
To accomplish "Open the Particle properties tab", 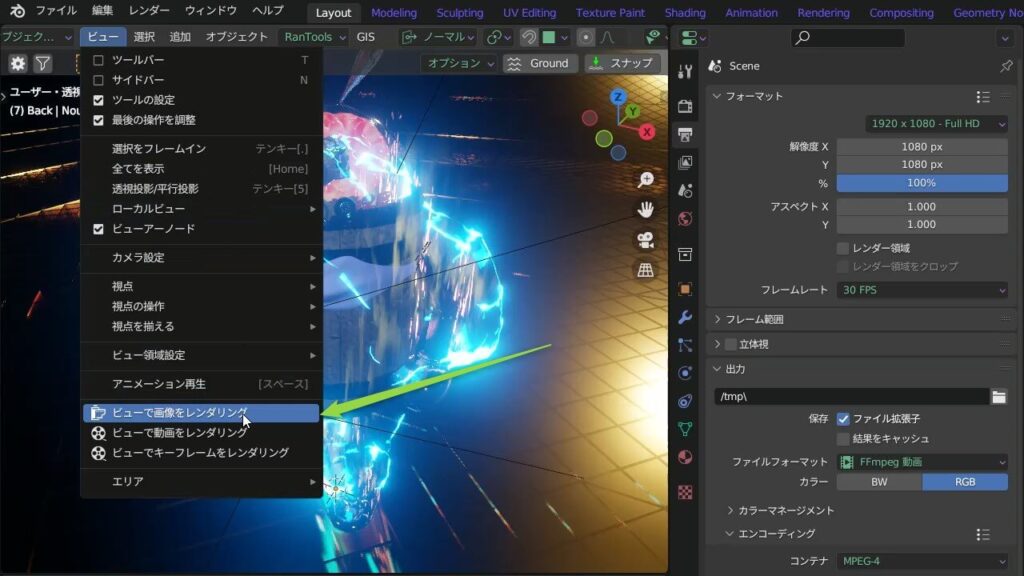I will 684,345.
